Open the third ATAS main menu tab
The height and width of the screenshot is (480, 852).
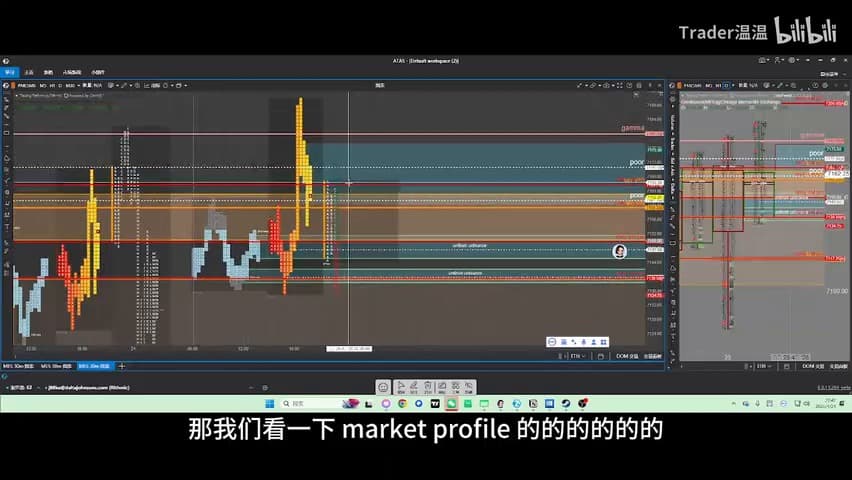[x=48, y=72]
